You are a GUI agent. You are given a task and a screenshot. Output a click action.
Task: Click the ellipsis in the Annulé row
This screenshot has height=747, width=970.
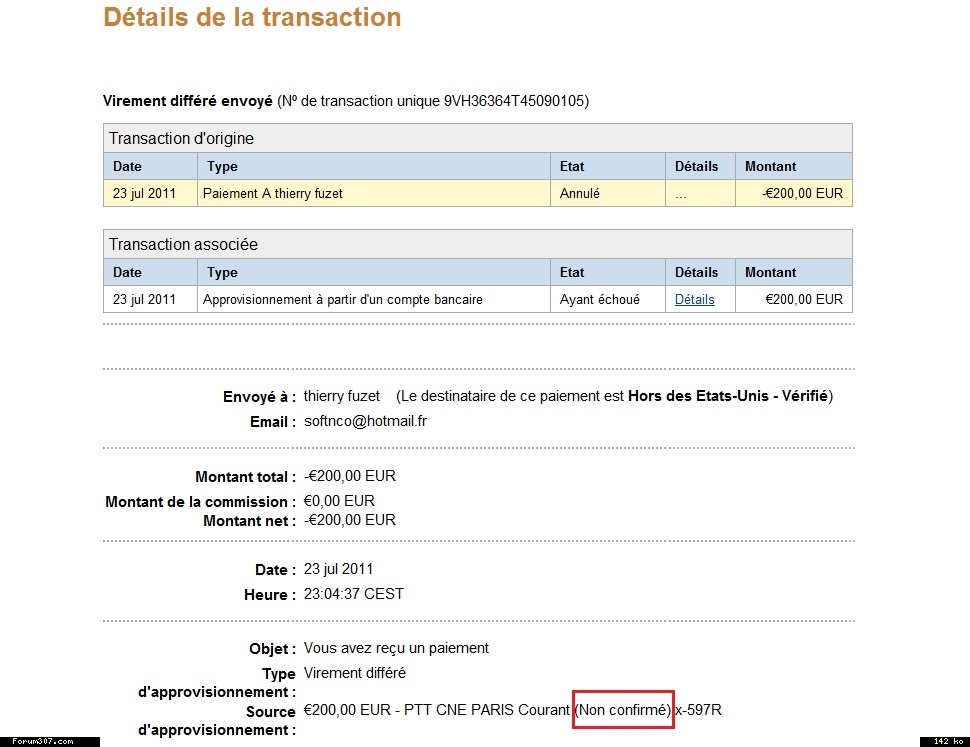click(x=681, y=193)
